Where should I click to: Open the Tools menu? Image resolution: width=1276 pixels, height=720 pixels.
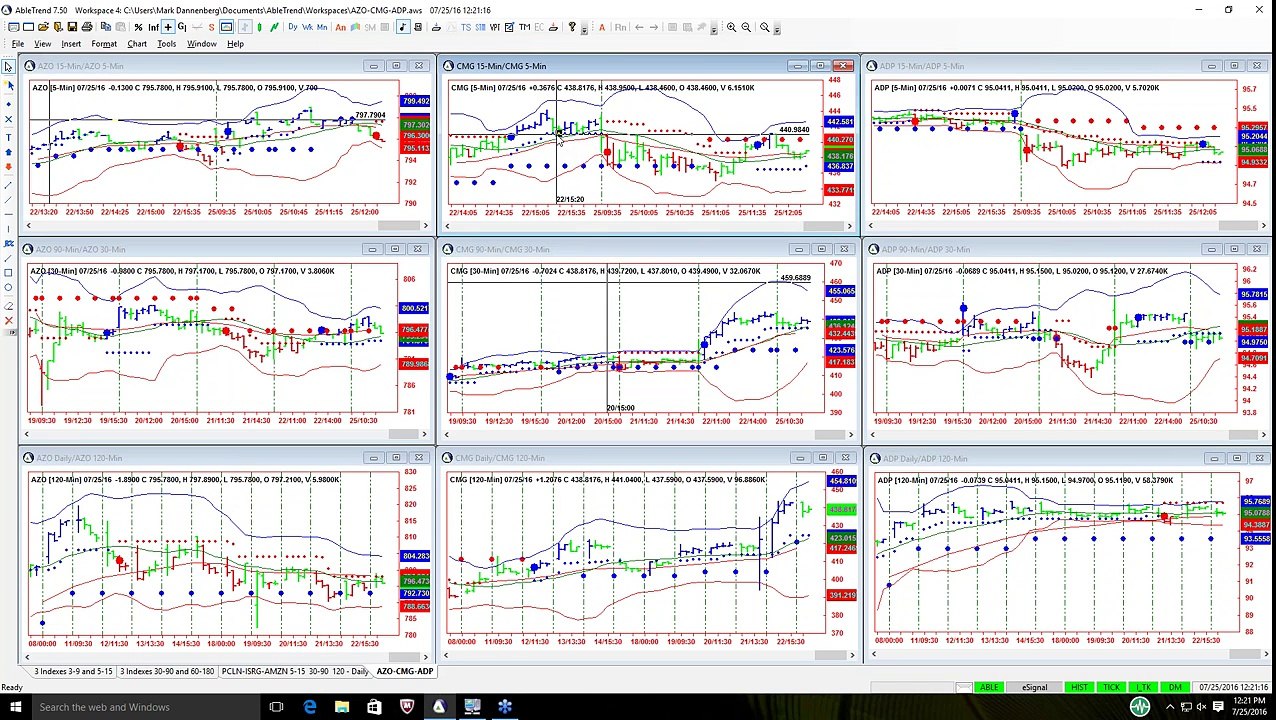pos(166,44)
